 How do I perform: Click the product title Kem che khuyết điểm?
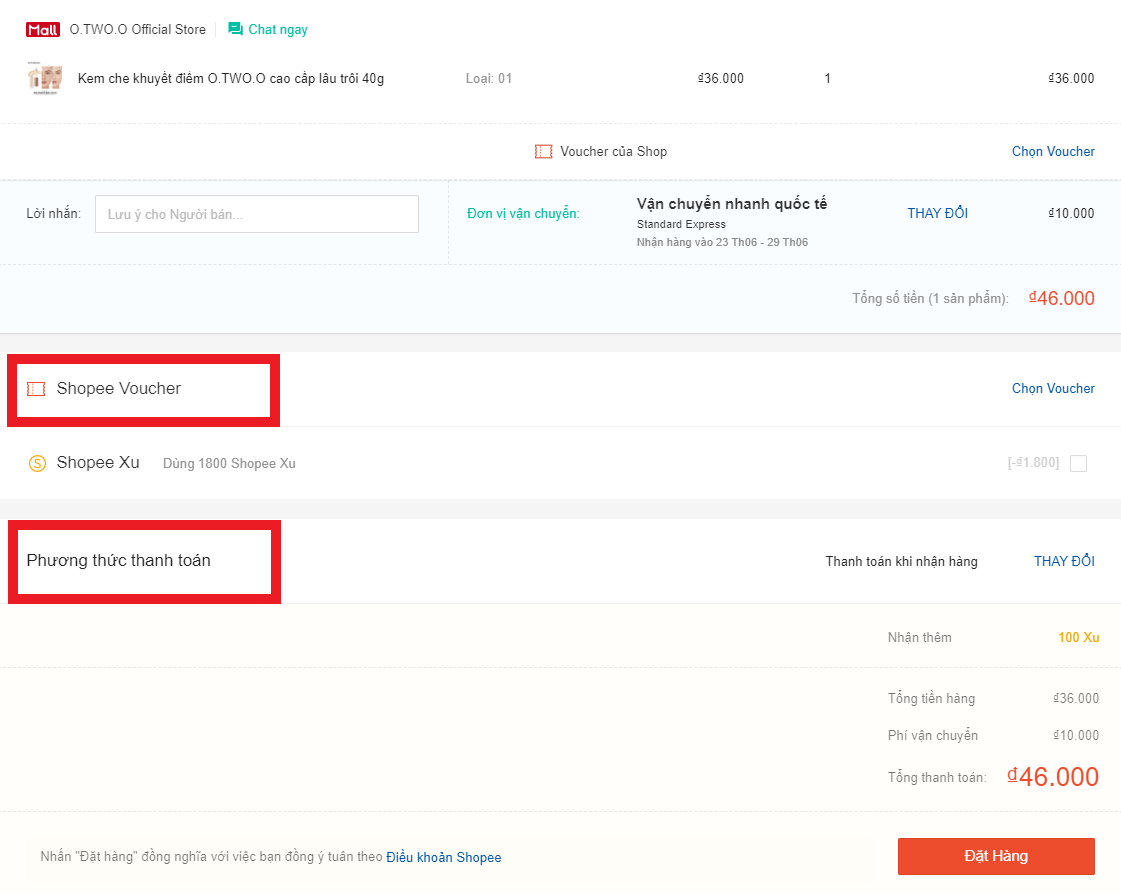click(231, 79)
